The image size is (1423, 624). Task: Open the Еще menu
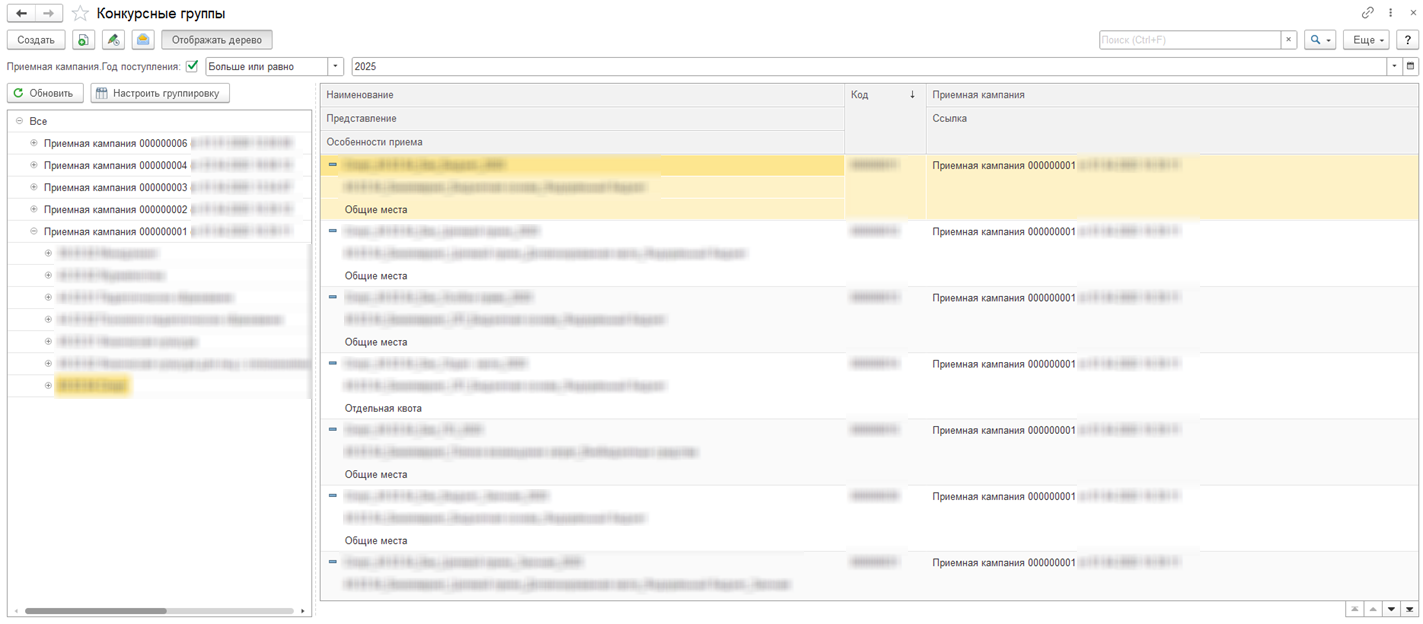[1366, 40]
